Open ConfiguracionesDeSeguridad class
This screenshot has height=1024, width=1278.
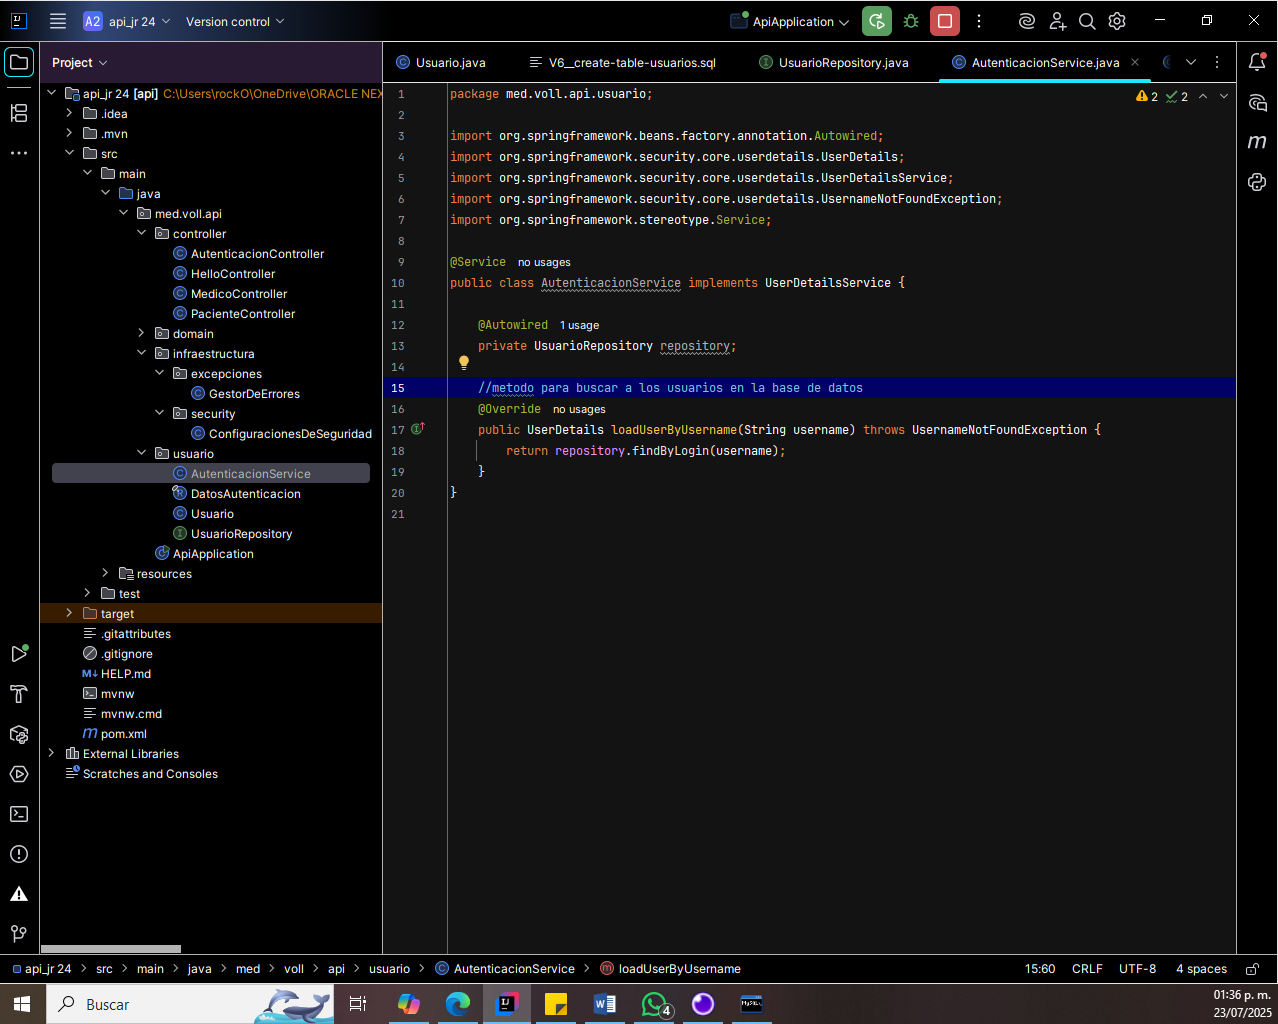pos(290,434)
